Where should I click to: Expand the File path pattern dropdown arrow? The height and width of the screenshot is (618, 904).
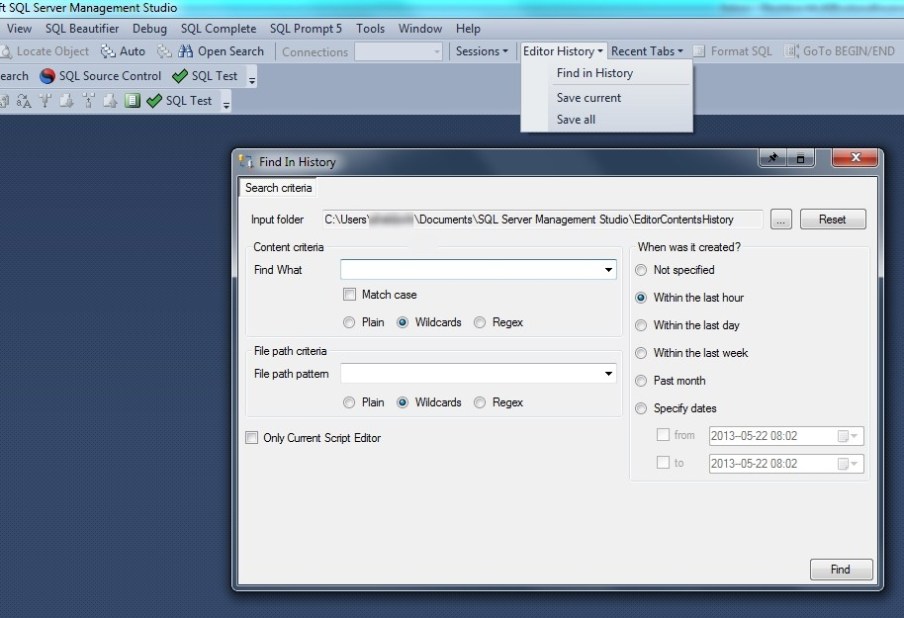(608, 374)
